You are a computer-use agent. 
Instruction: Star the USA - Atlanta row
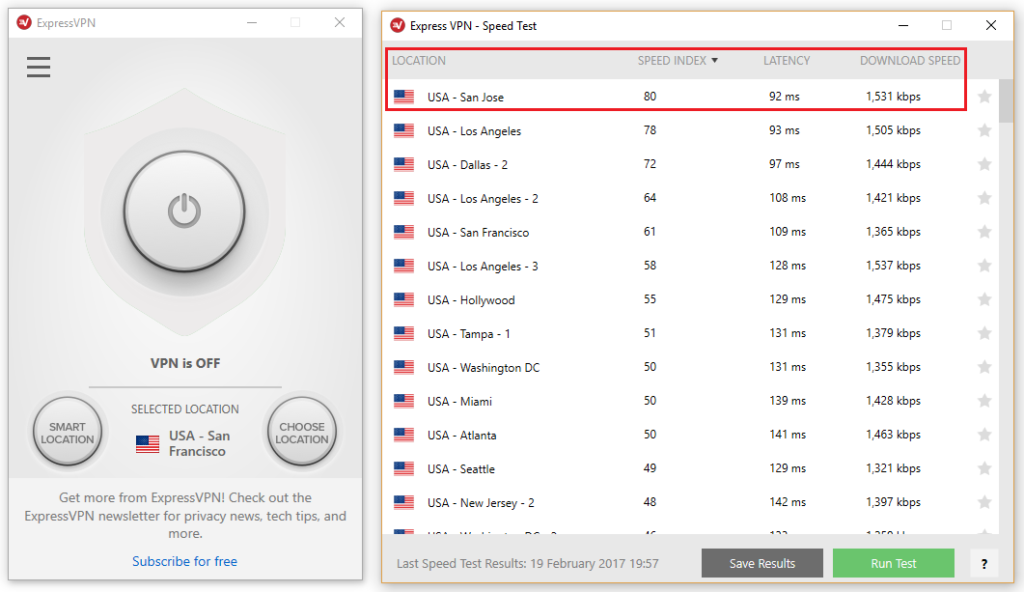tap(984, 435)
